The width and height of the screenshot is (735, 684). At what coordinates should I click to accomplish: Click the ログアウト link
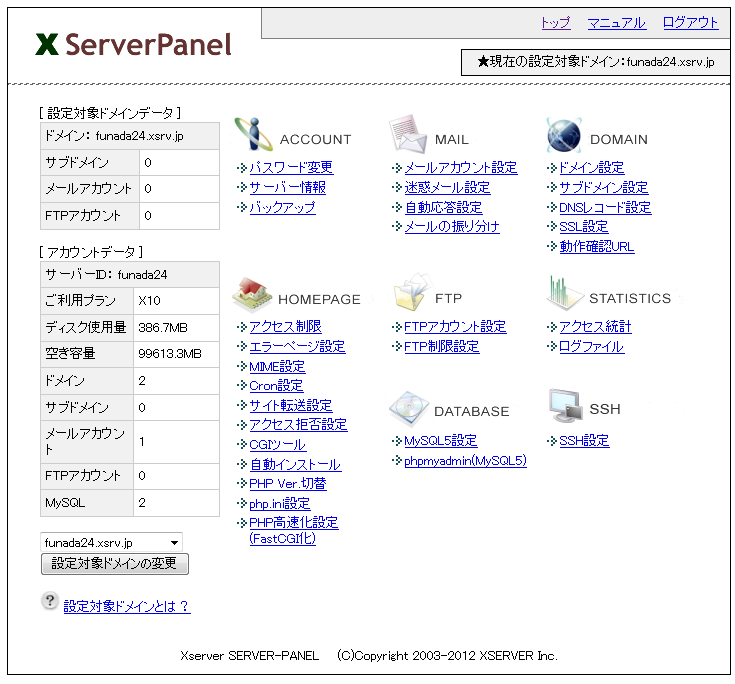[690, 23]
